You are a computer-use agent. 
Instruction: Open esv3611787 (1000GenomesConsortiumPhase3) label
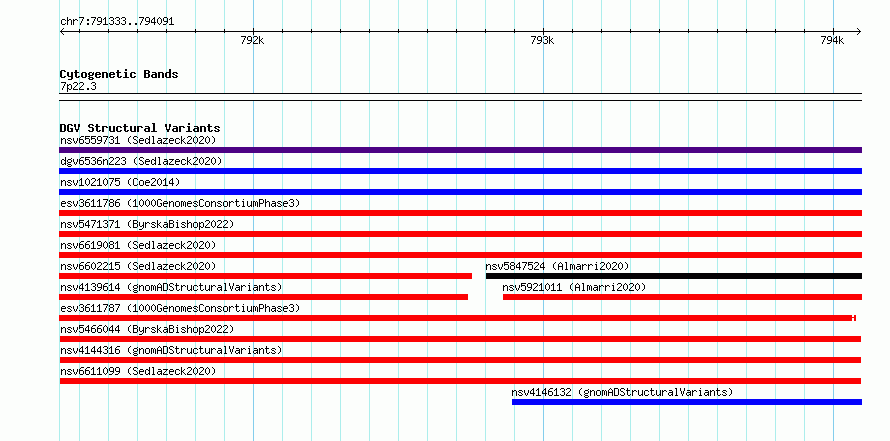[x=180, y=308]
